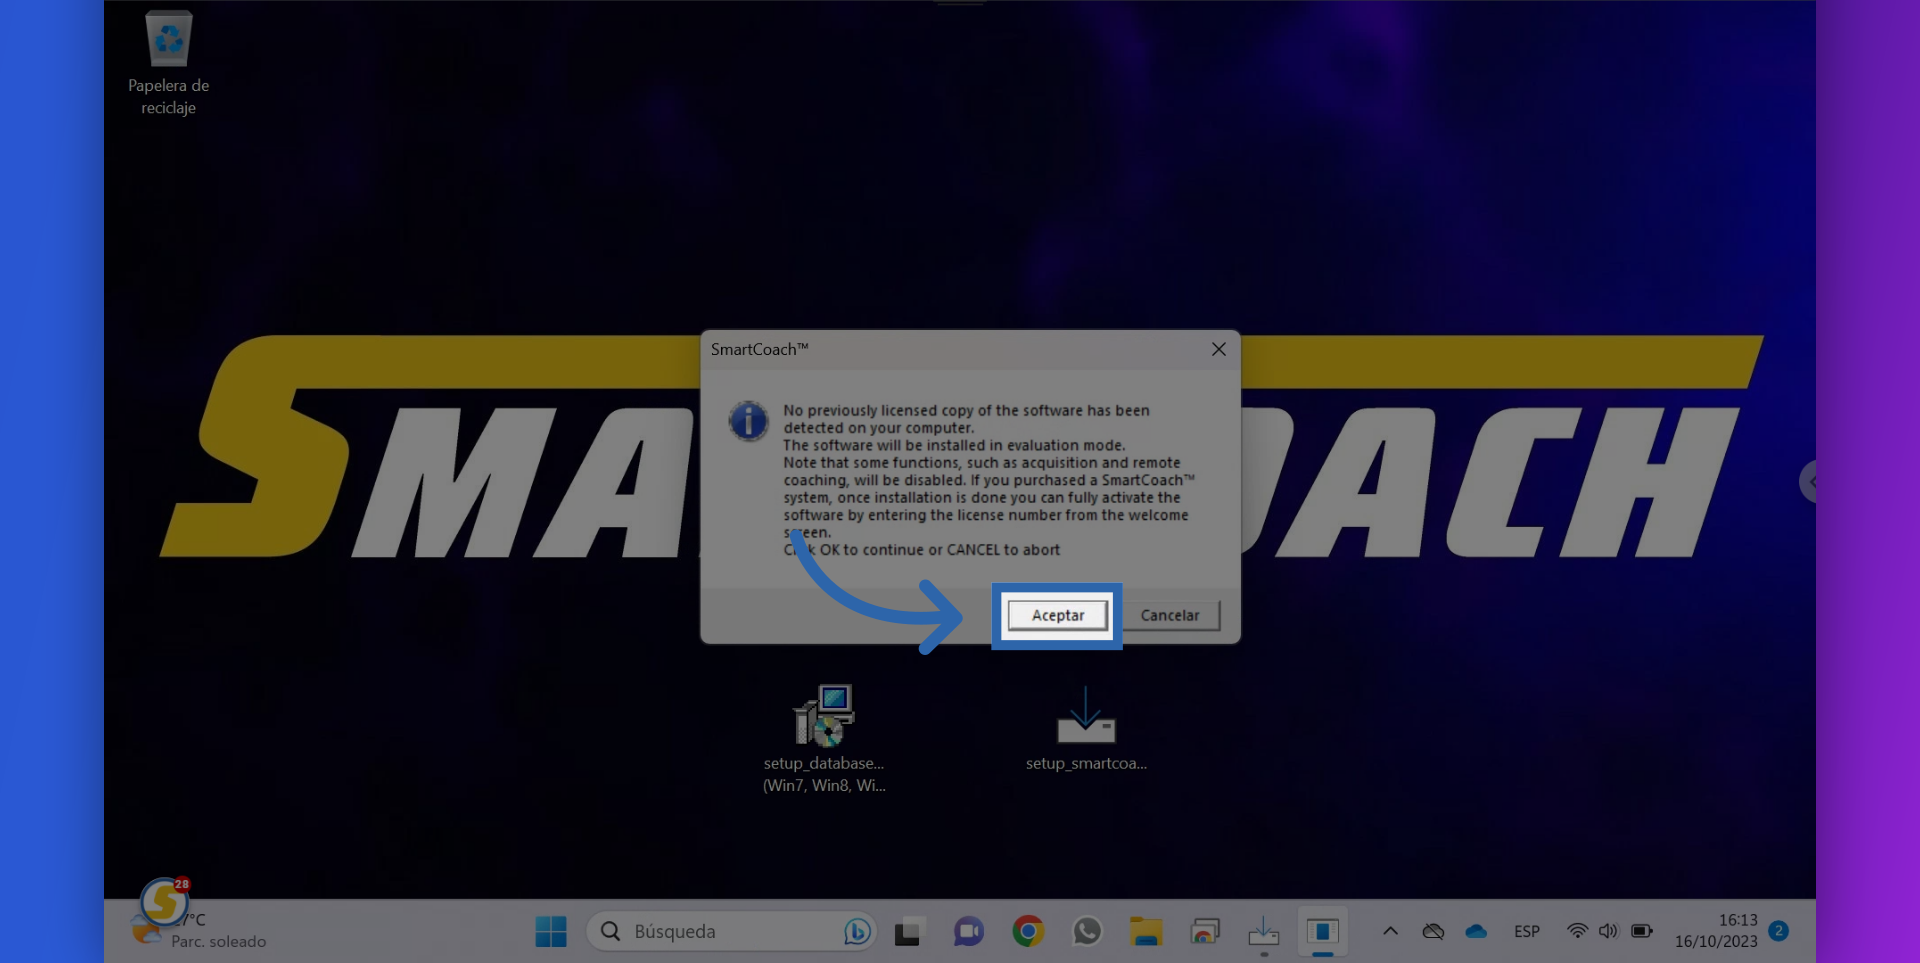
Task: Open Wi-Fi network settings in tray
Action: (x=1577, y=931)
